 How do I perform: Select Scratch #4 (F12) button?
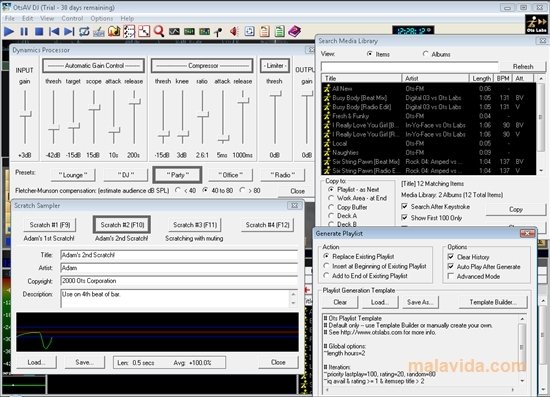tap(268, 225)
